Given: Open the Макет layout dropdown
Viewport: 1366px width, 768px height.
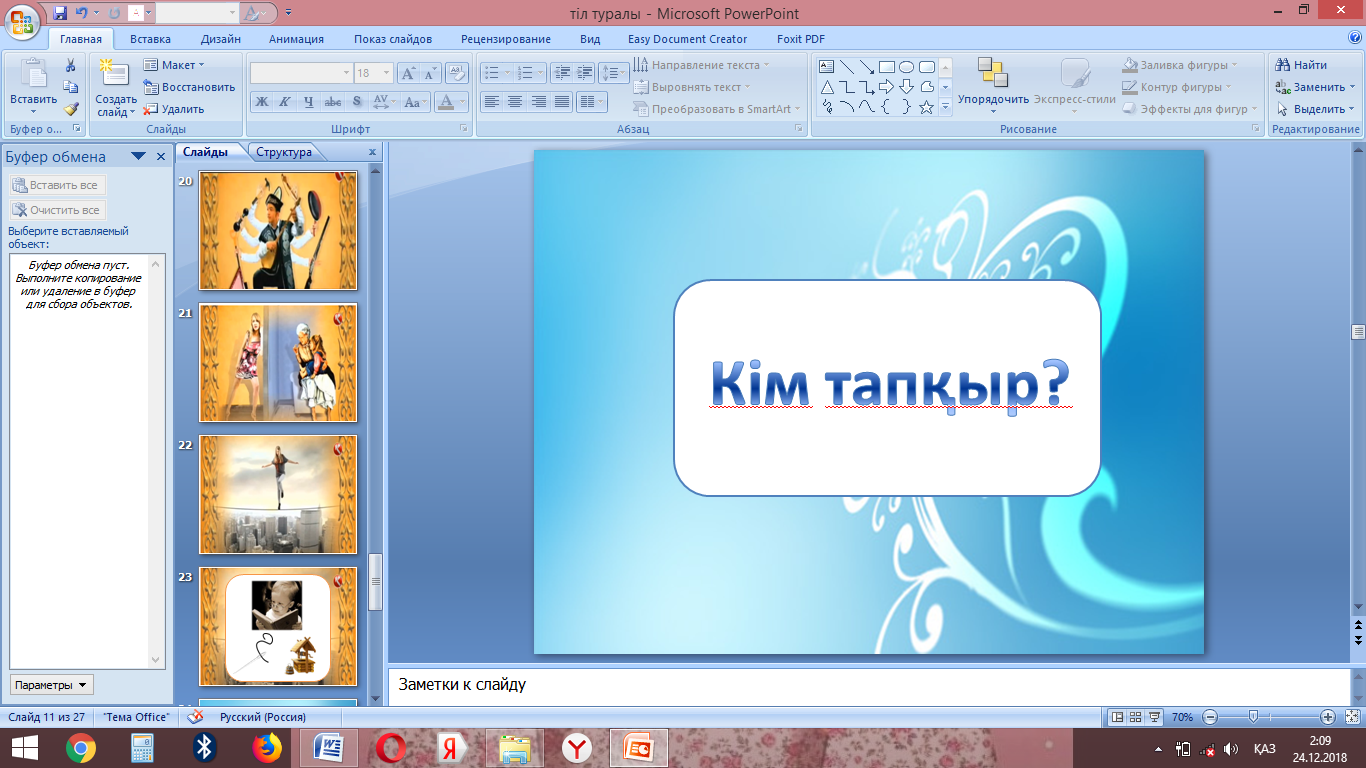Looking at the screenshot, I should pyautogui.click(x=177, y=65).
